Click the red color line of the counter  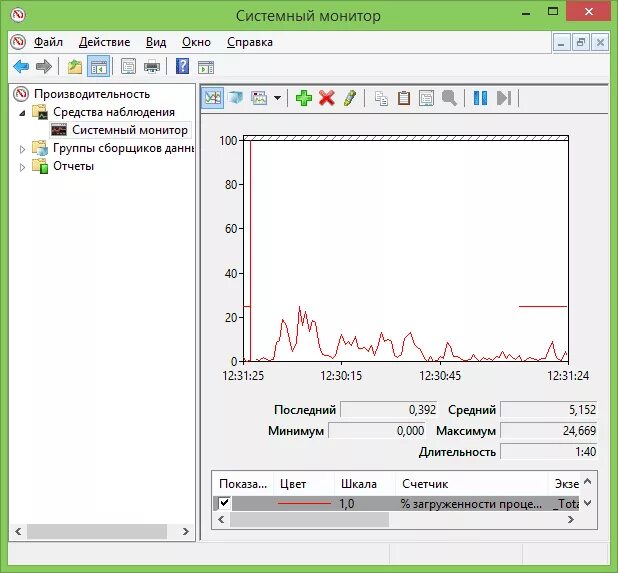pos(304,503)
